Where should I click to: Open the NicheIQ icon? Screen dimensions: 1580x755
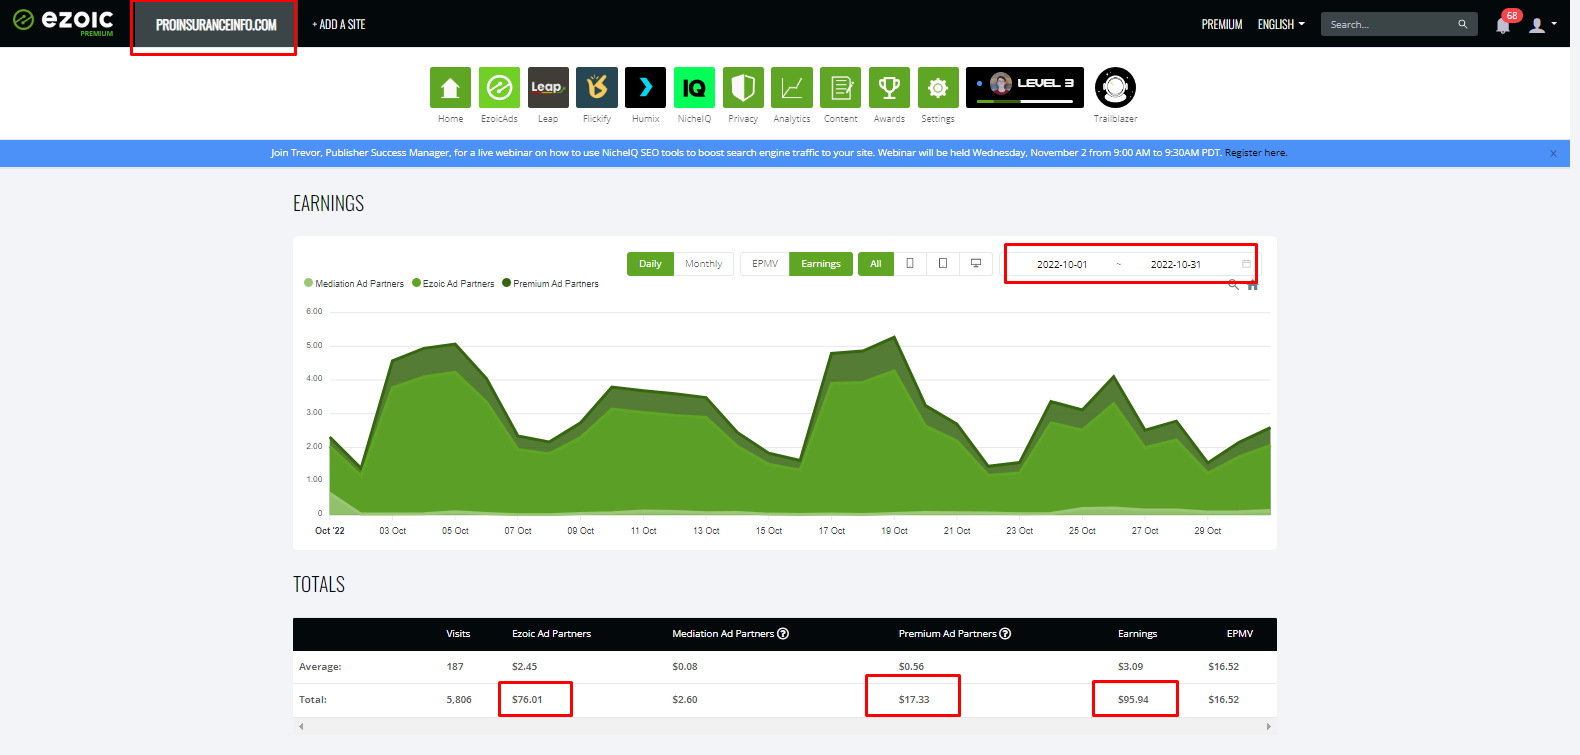point(694,88)
